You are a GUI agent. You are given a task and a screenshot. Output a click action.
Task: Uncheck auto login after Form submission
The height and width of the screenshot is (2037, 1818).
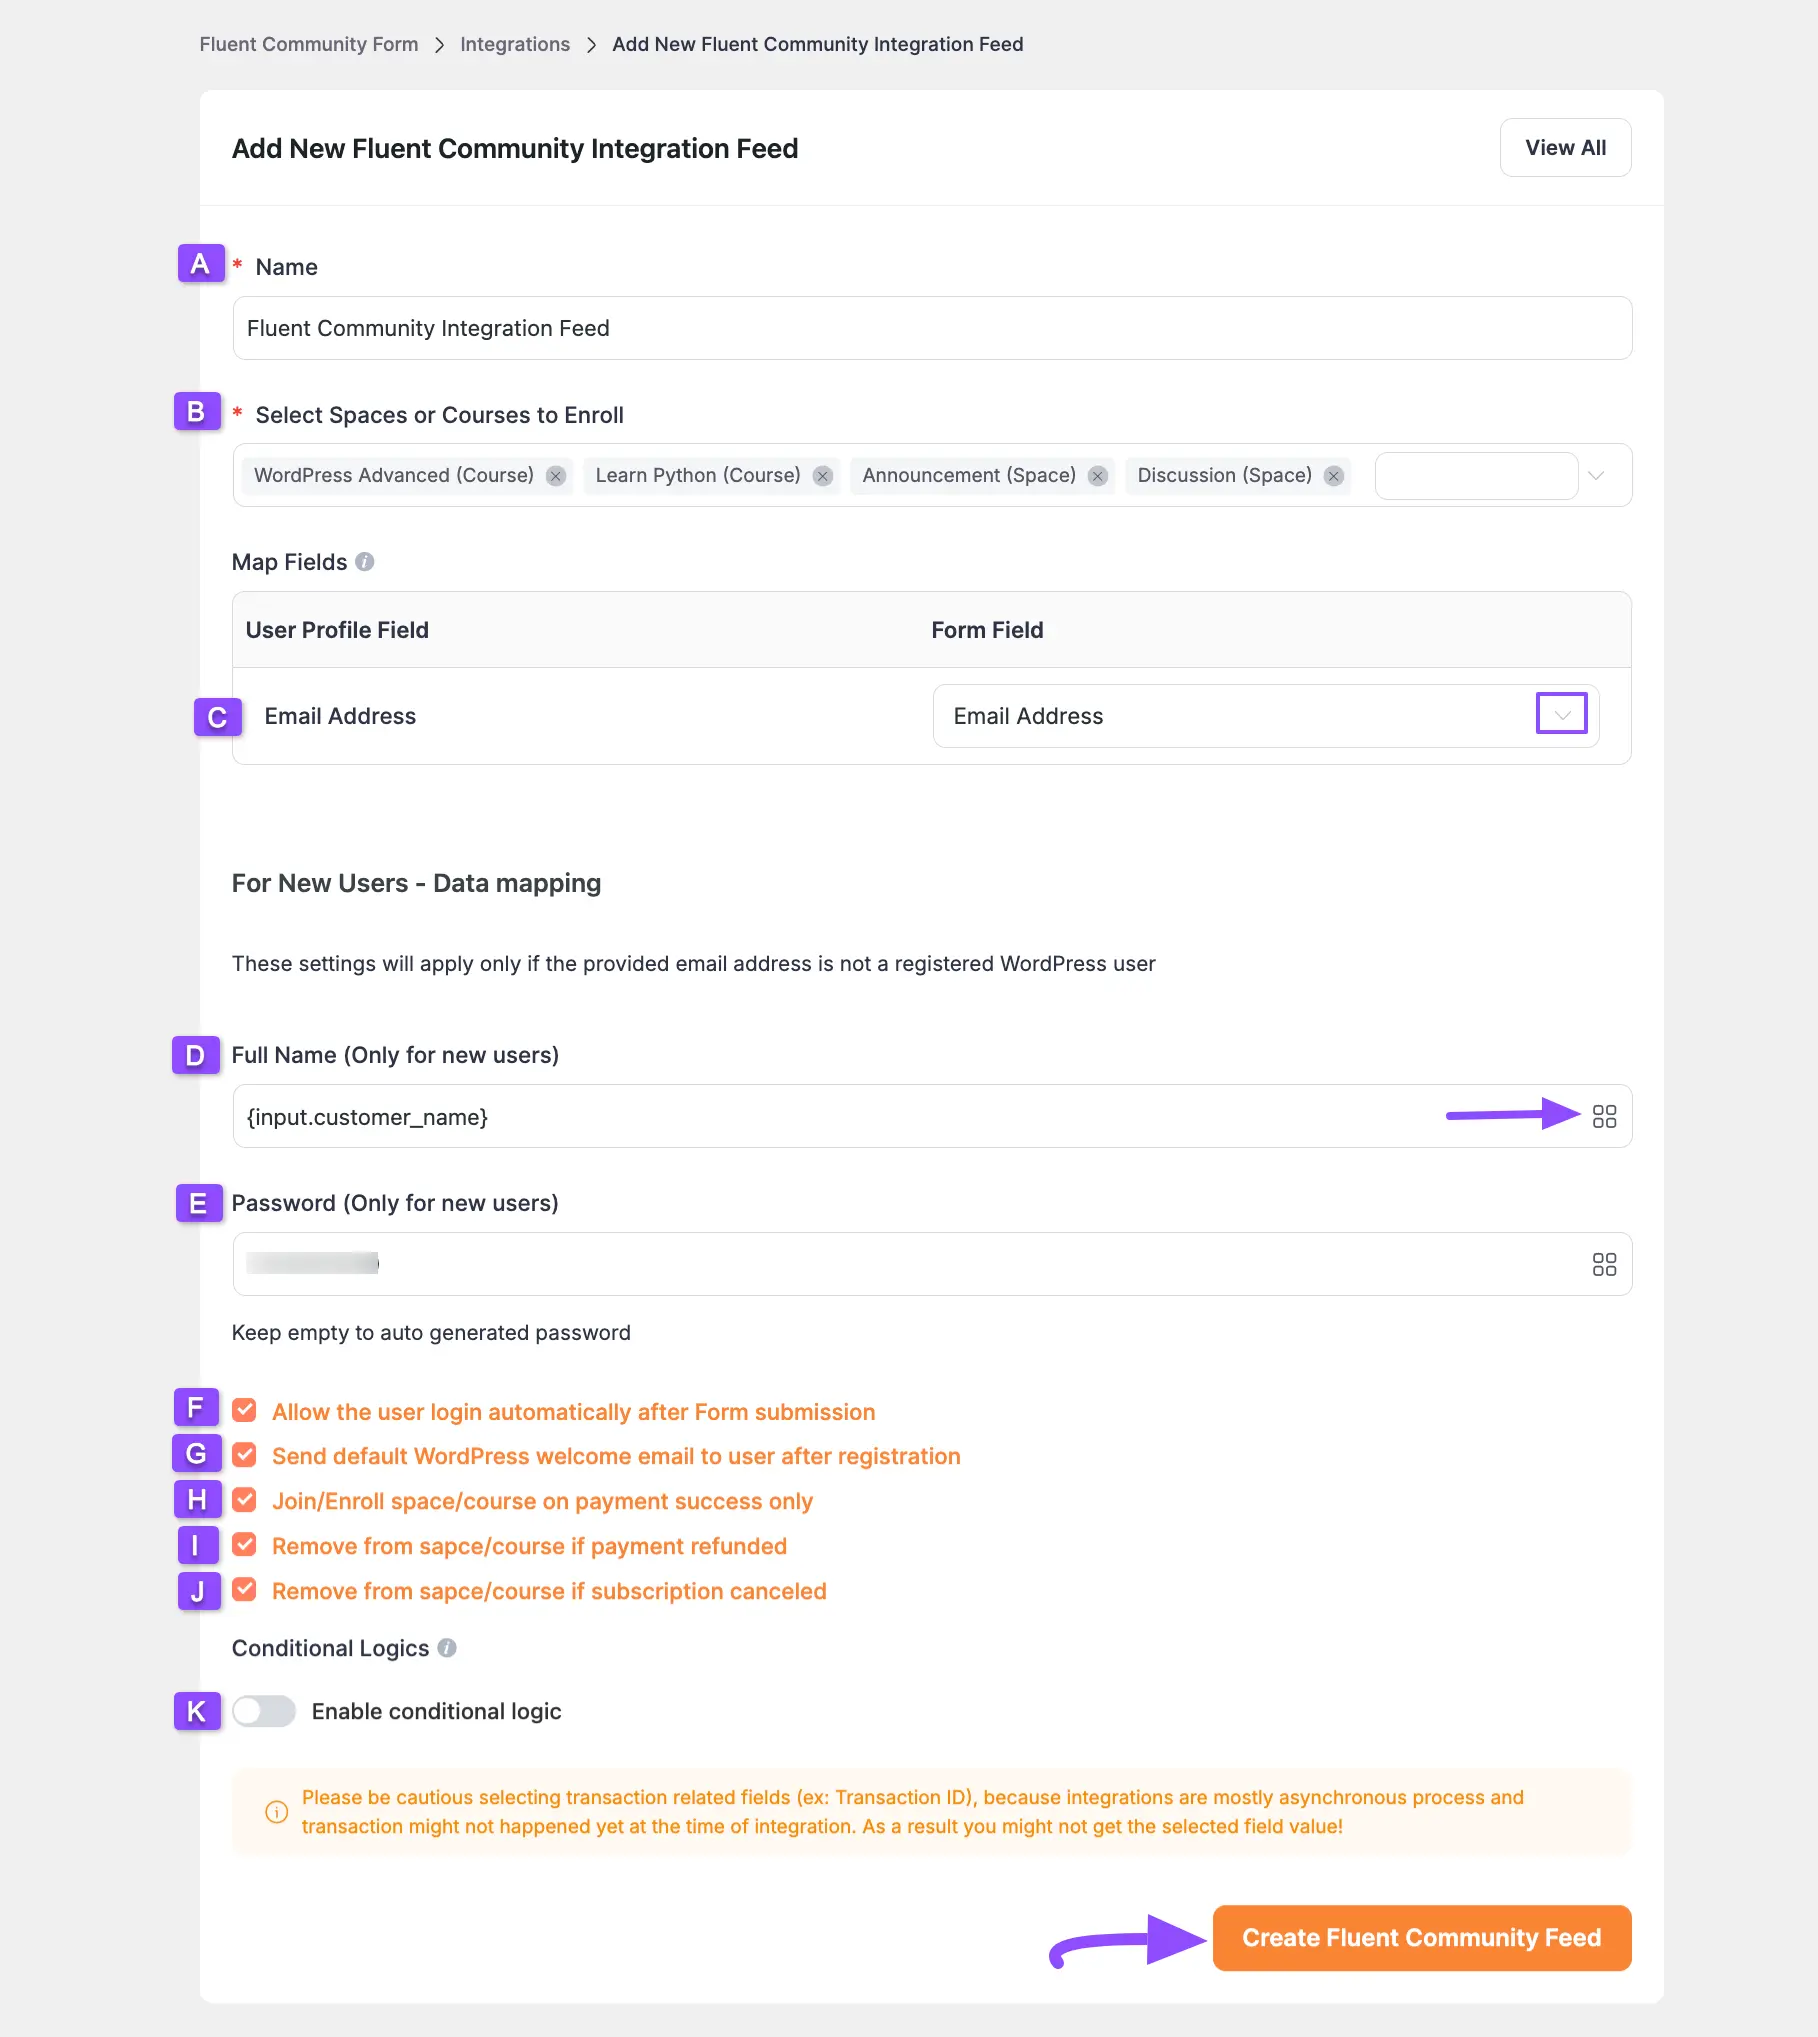tap(244, 1411)
